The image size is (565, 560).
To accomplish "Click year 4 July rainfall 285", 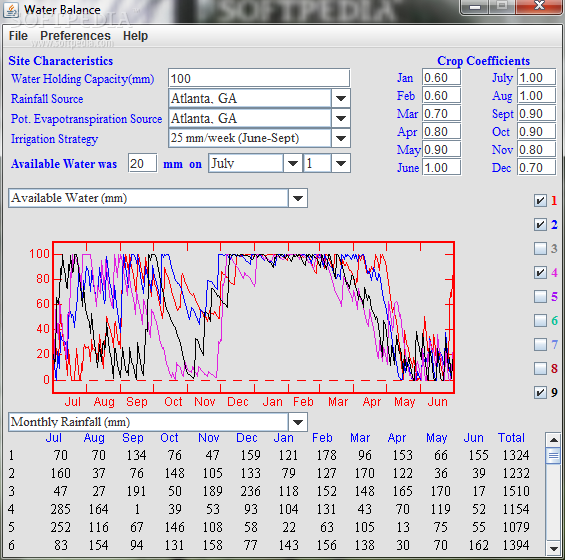I will click(60, 510).
